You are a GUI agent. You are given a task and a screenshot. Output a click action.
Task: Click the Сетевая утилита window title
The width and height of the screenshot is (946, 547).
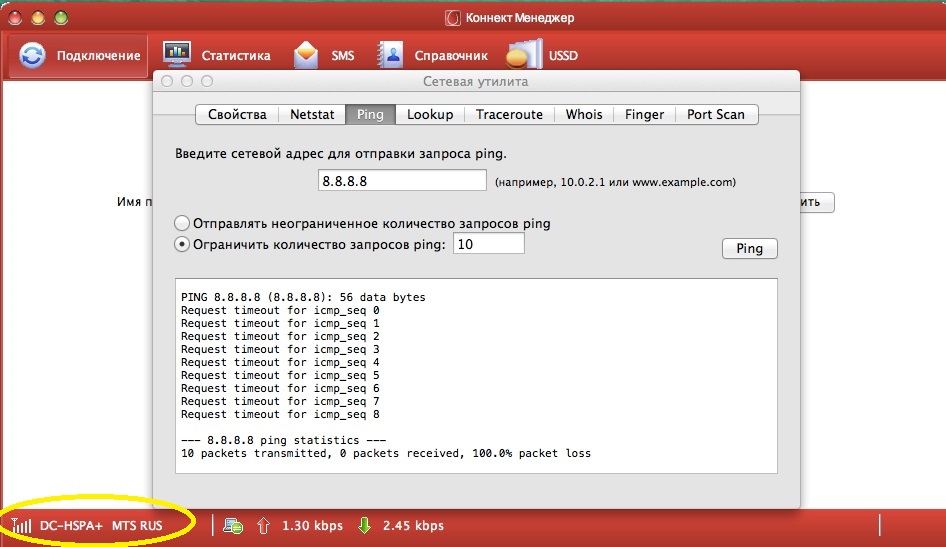coord(475,81)
